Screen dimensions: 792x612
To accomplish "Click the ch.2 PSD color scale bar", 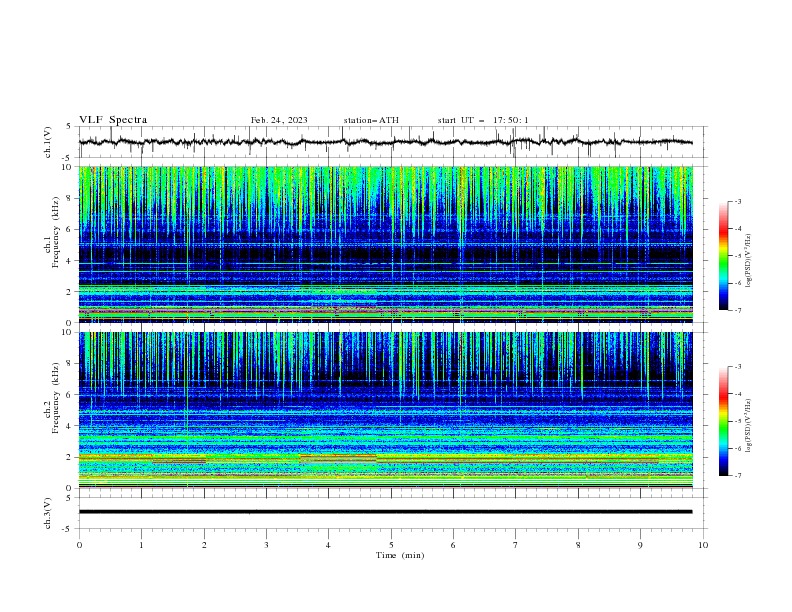I will click(723, 421).
